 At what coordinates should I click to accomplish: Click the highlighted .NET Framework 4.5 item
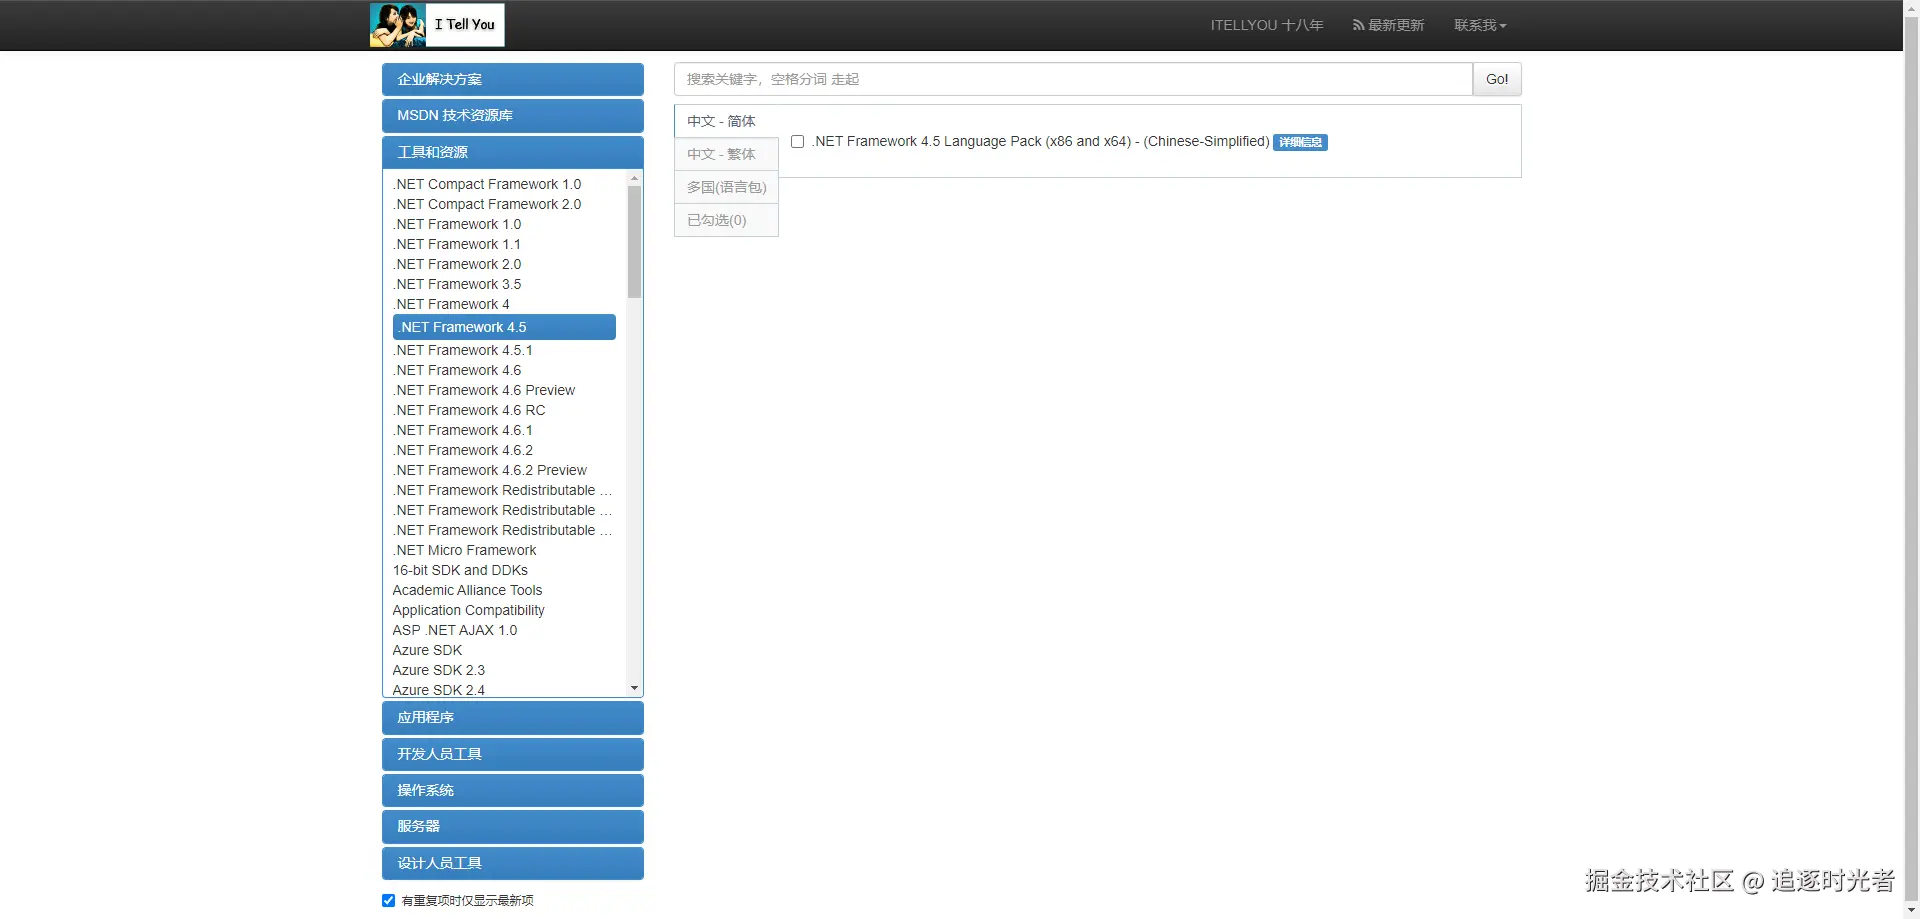[504, 327]
